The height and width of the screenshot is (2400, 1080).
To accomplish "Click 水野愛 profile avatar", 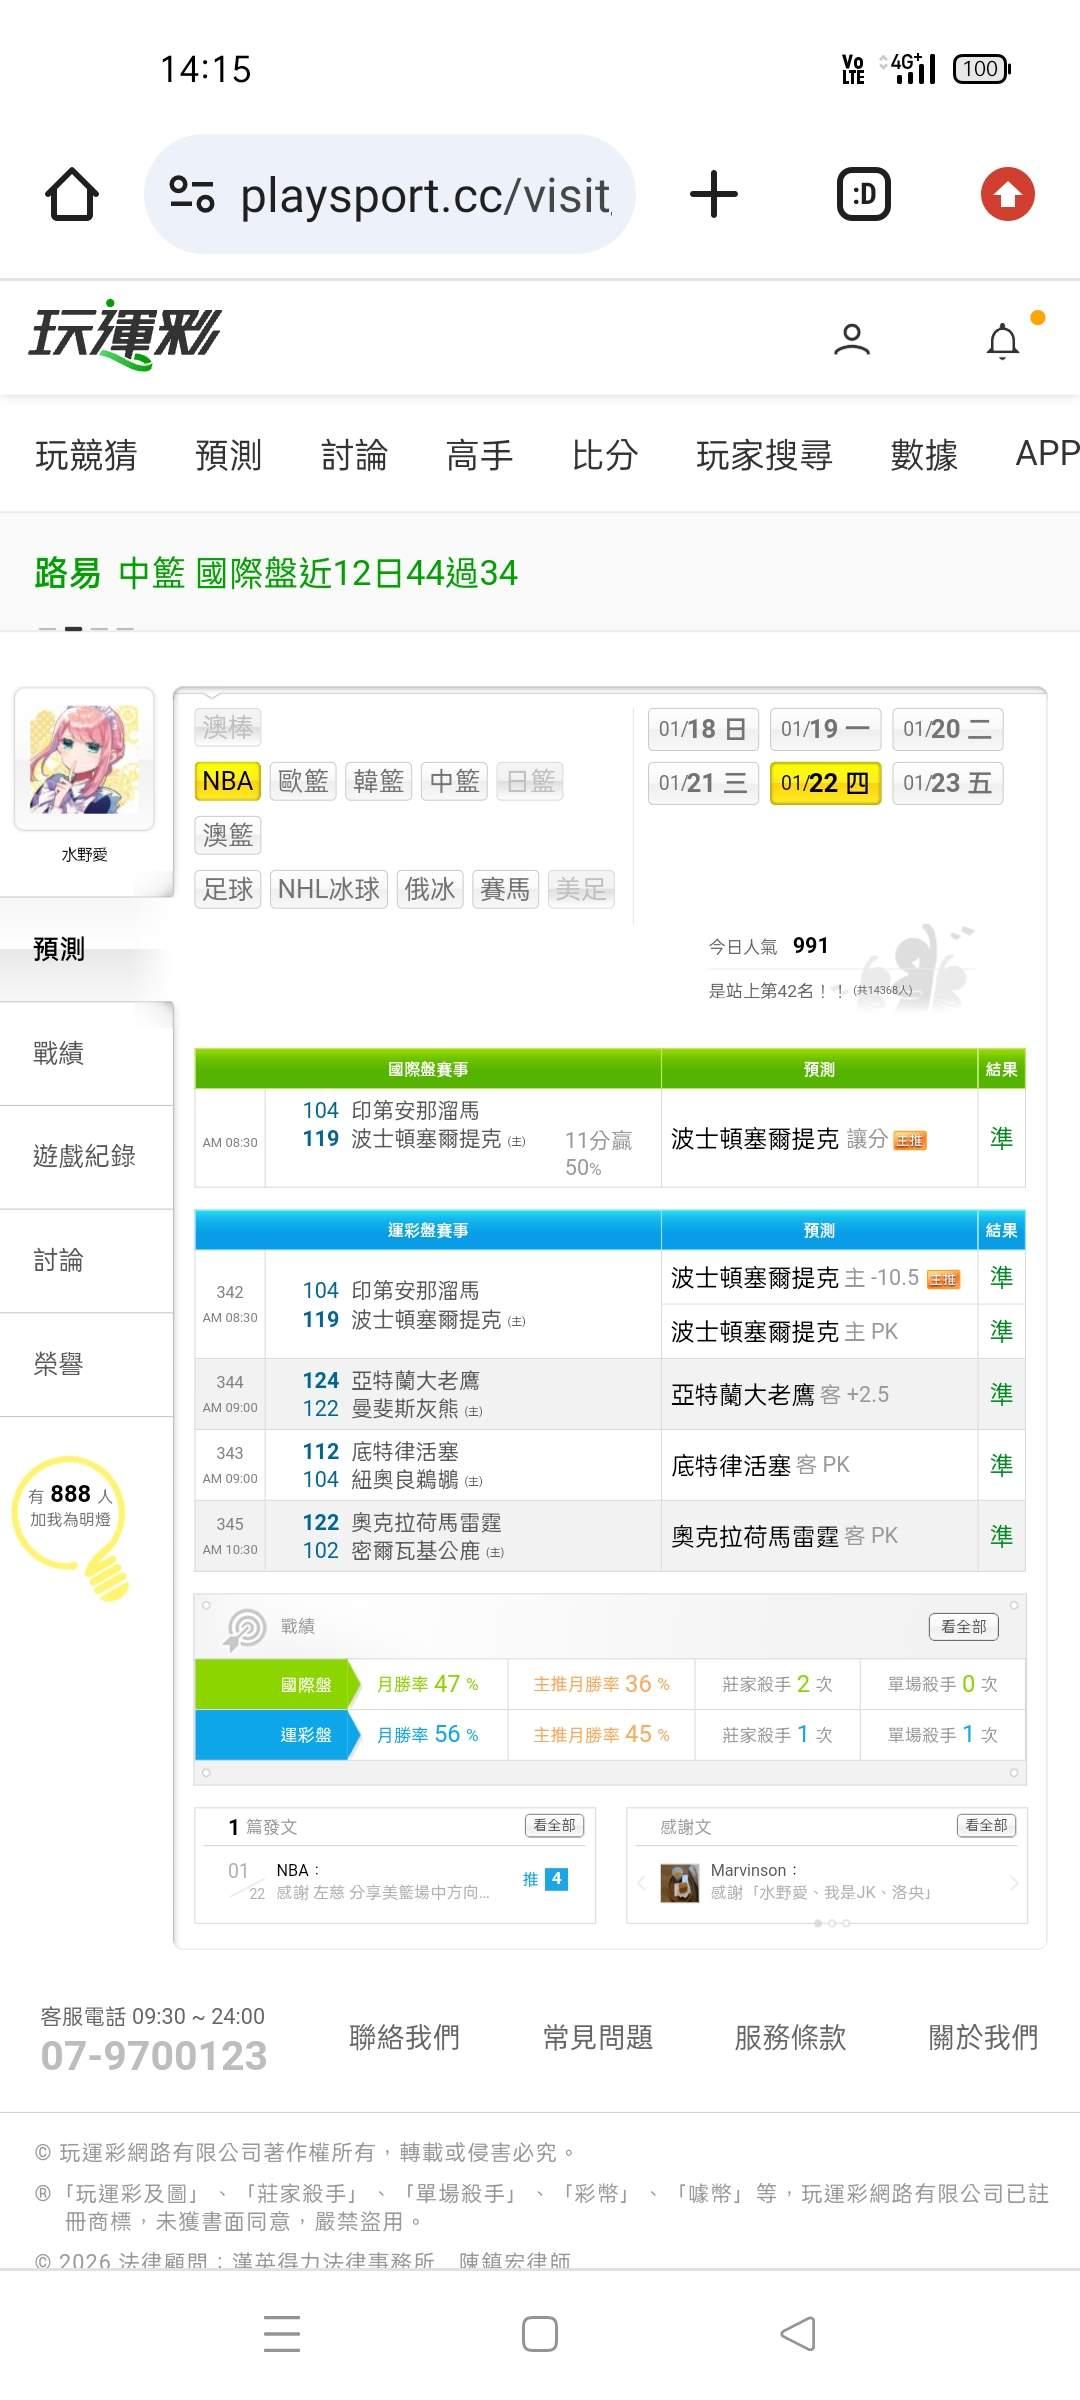I will coord(84,759).
